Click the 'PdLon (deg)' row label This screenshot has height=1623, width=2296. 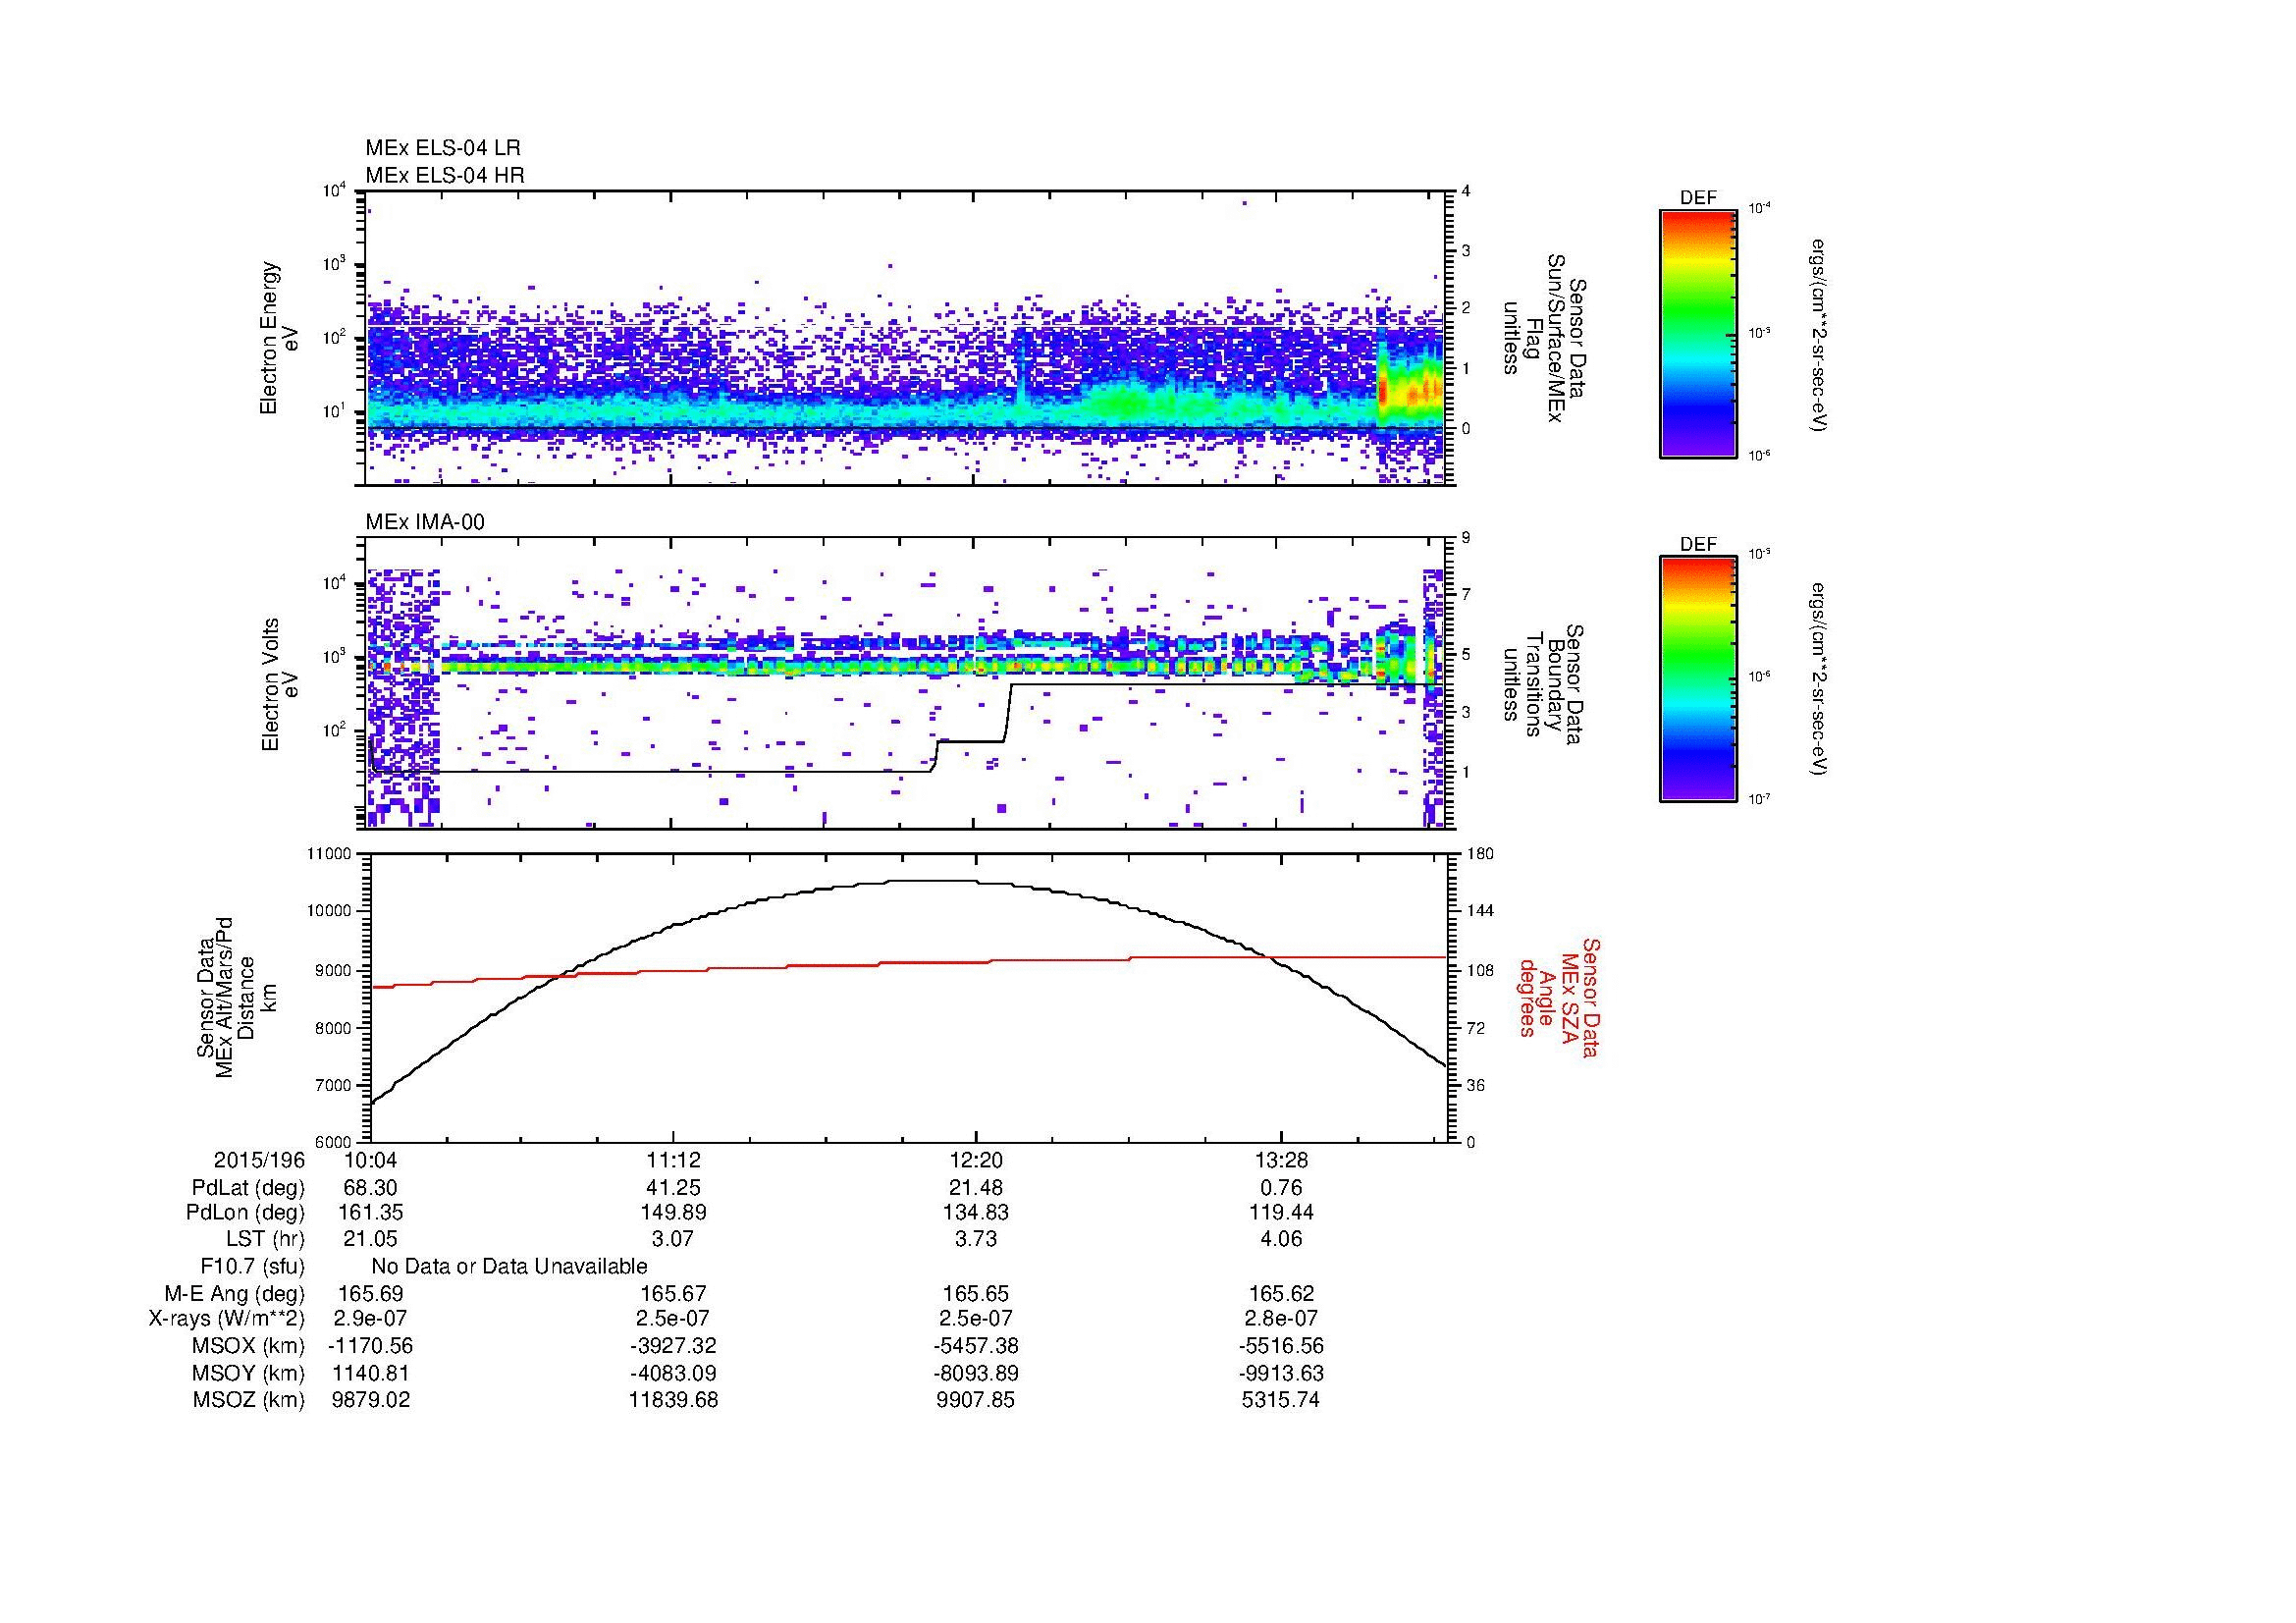[245, 1213]
